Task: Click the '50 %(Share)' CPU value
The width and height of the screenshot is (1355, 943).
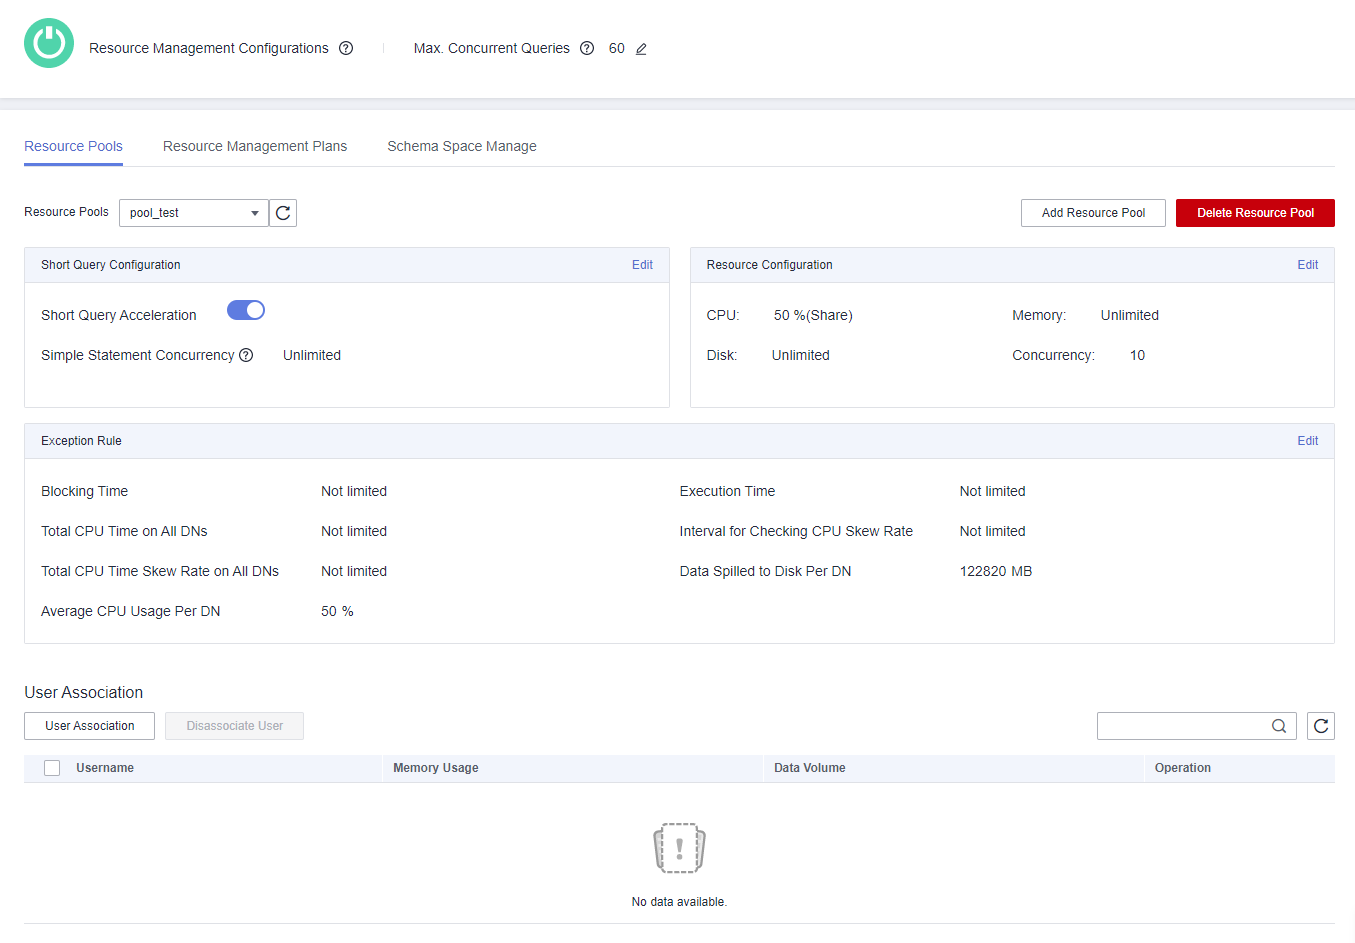Action: pyautogui.click(x=813, y=315)
